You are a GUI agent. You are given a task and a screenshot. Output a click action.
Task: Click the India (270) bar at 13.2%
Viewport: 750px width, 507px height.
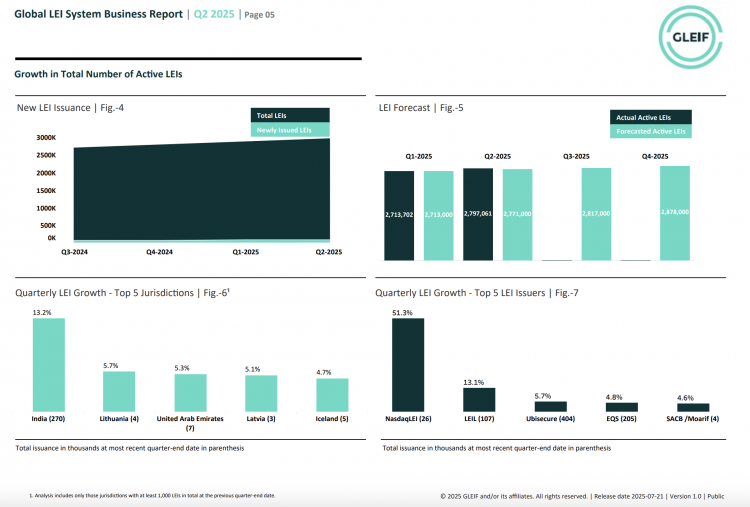click(x=48, y=364)
